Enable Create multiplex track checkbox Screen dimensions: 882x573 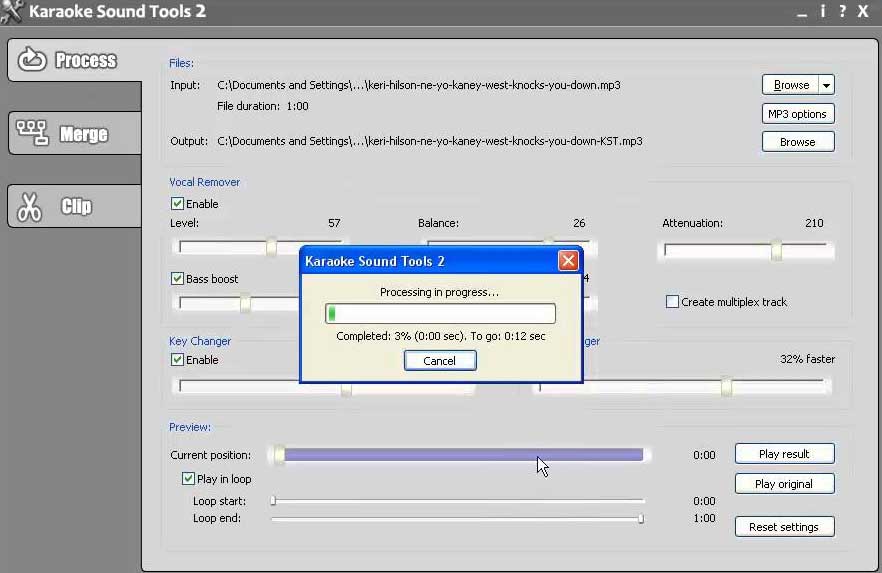[672, 301]
